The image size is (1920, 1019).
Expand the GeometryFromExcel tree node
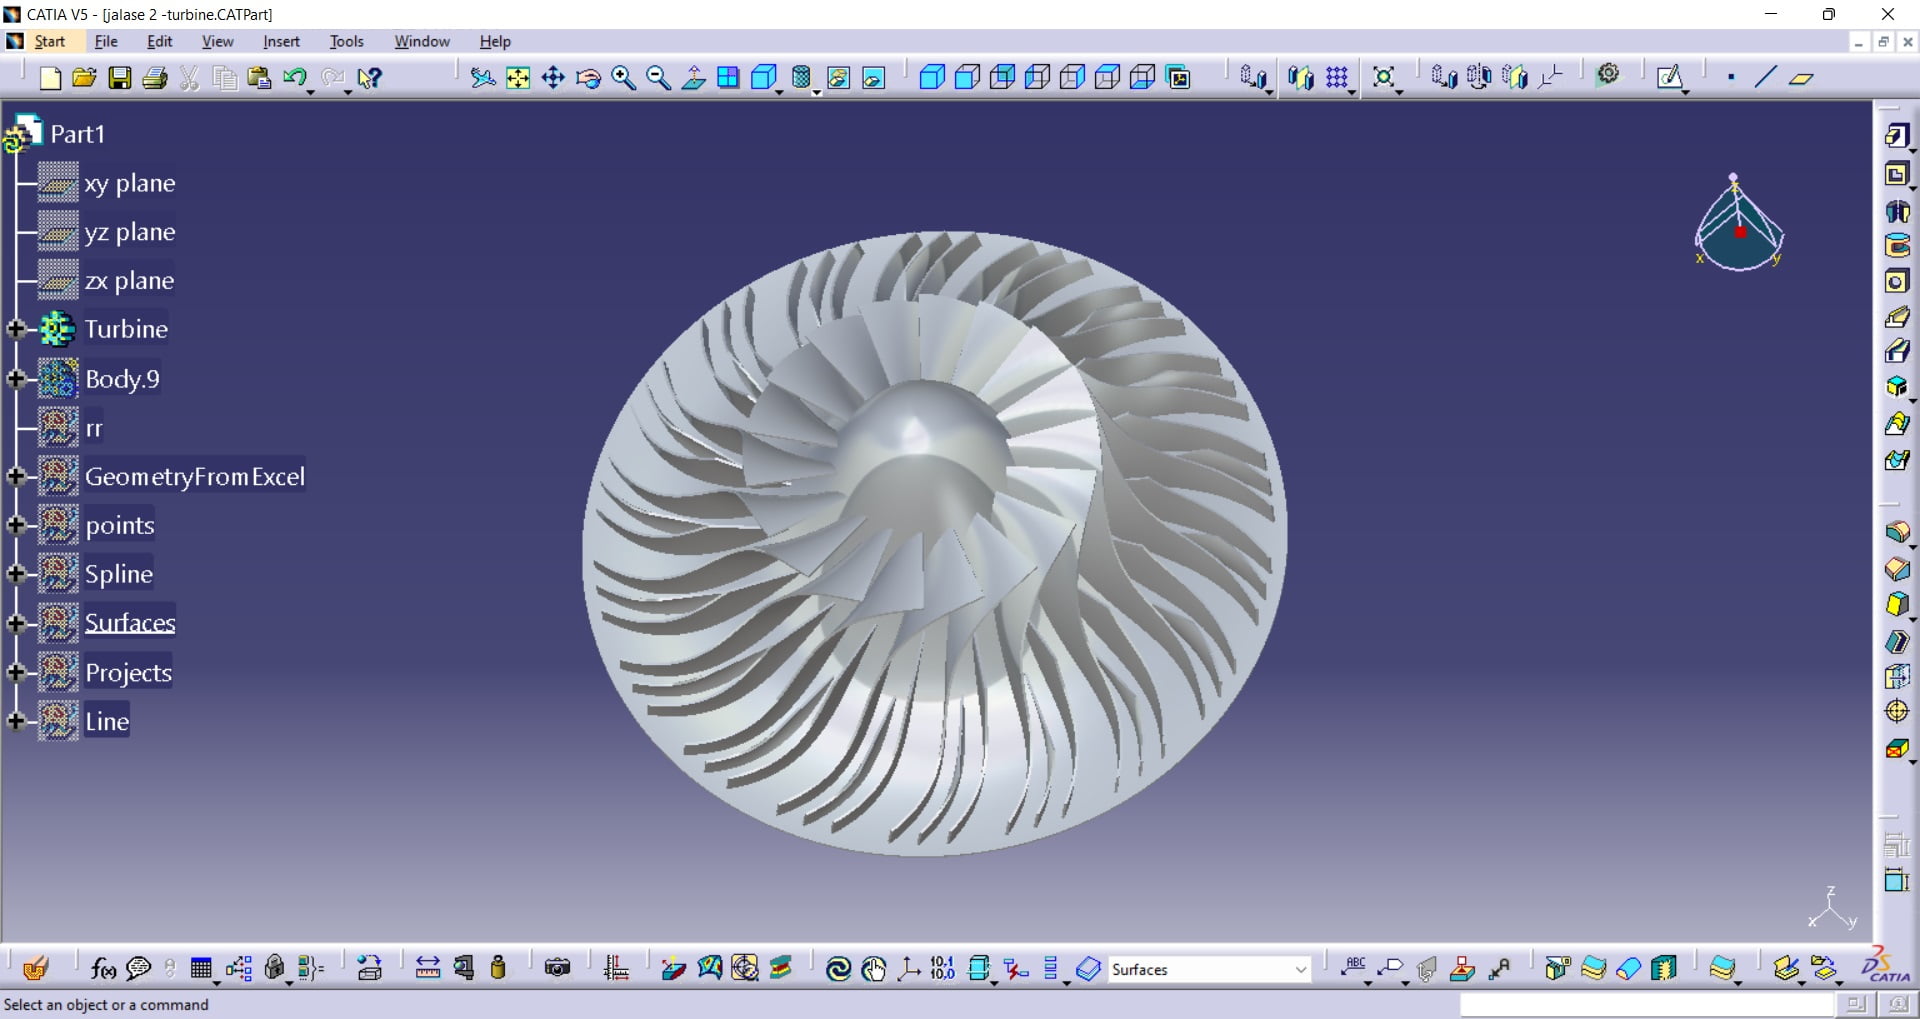[x=16, y=476]
